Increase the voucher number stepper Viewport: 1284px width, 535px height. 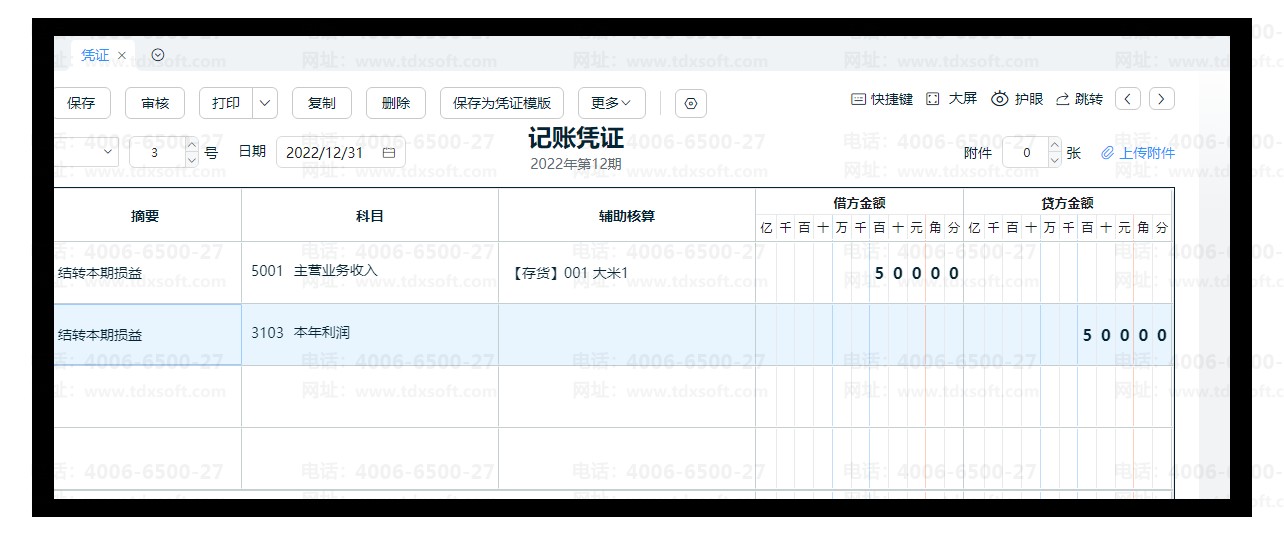click(192, 146)
